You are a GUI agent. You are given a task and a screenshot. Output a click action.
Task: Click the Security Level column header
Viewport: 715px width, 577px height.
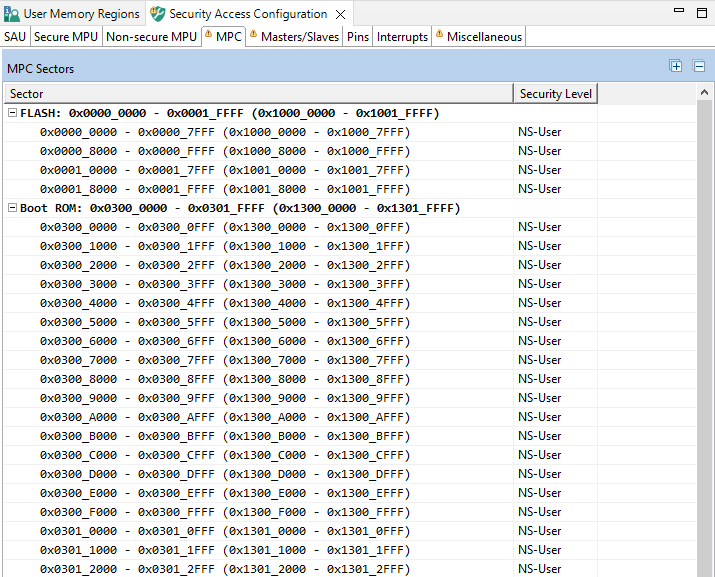click(555, 93)
